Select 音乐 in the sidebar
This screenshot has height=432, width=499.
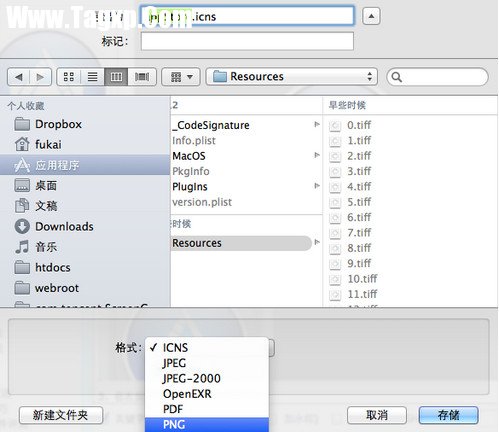pyautogui.click(x=85, y=247)
